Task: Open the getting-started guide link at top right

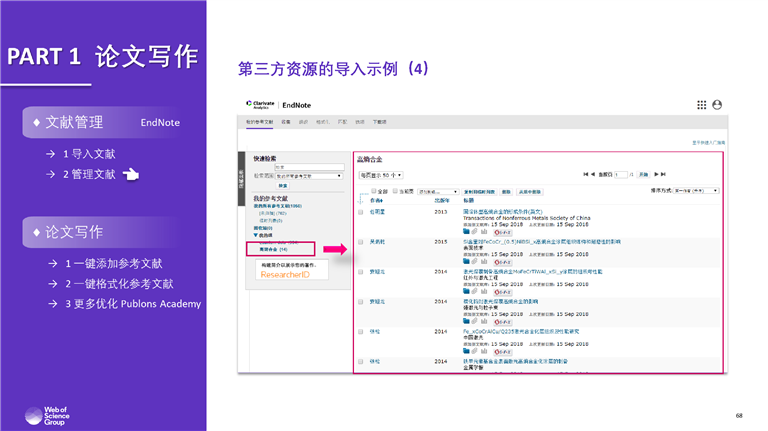Action: coord(708,143)
